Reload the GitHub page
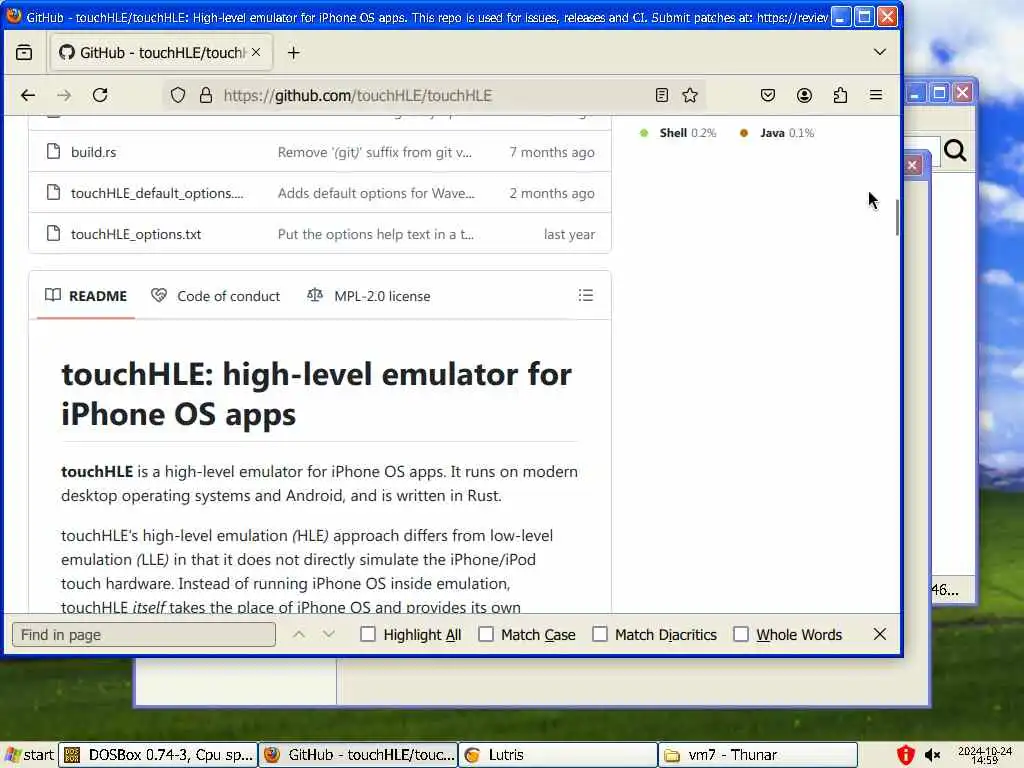 [x=100, y=95]
